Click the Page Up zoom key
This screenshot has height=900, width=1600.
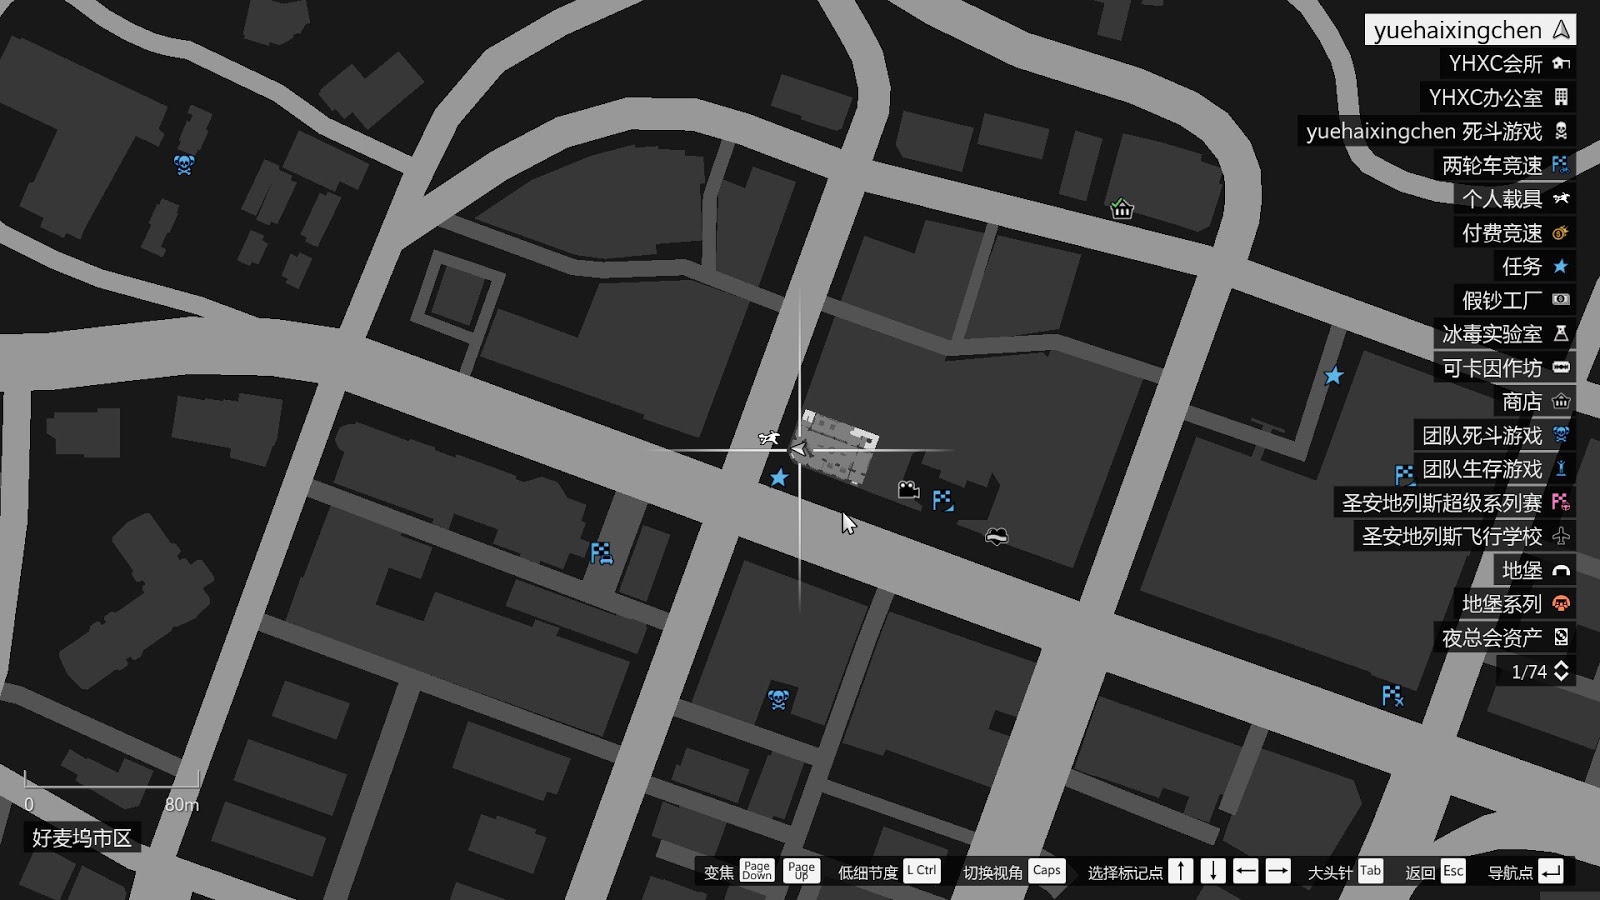802,871
